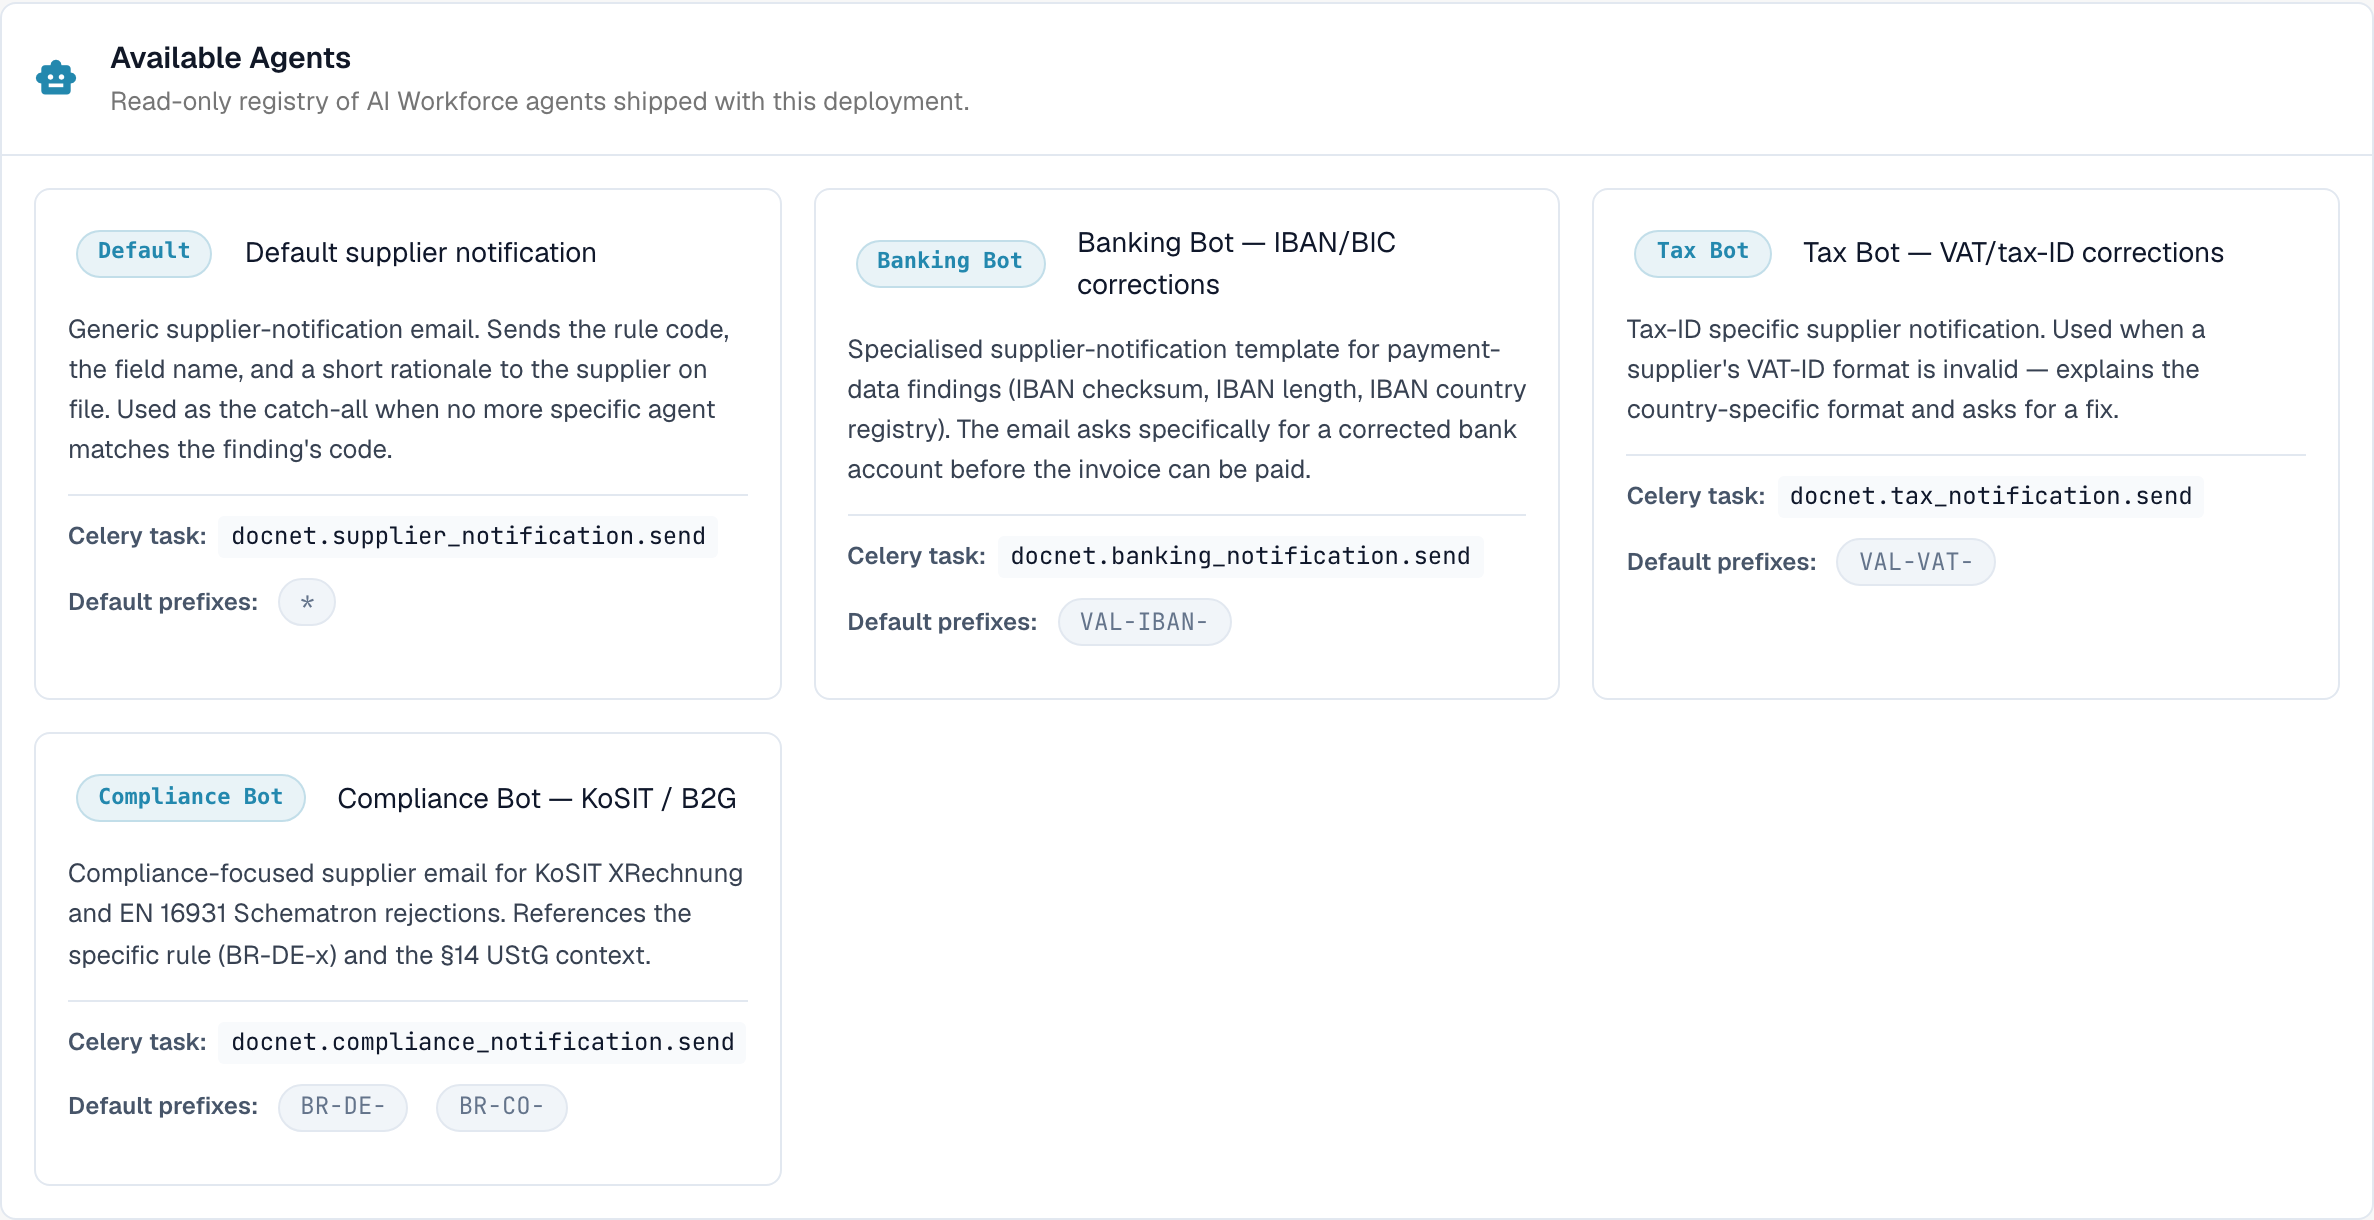Click Celery task label in Tax Bot card
Viewport: 2374px width, 1220px height.
1695,496
